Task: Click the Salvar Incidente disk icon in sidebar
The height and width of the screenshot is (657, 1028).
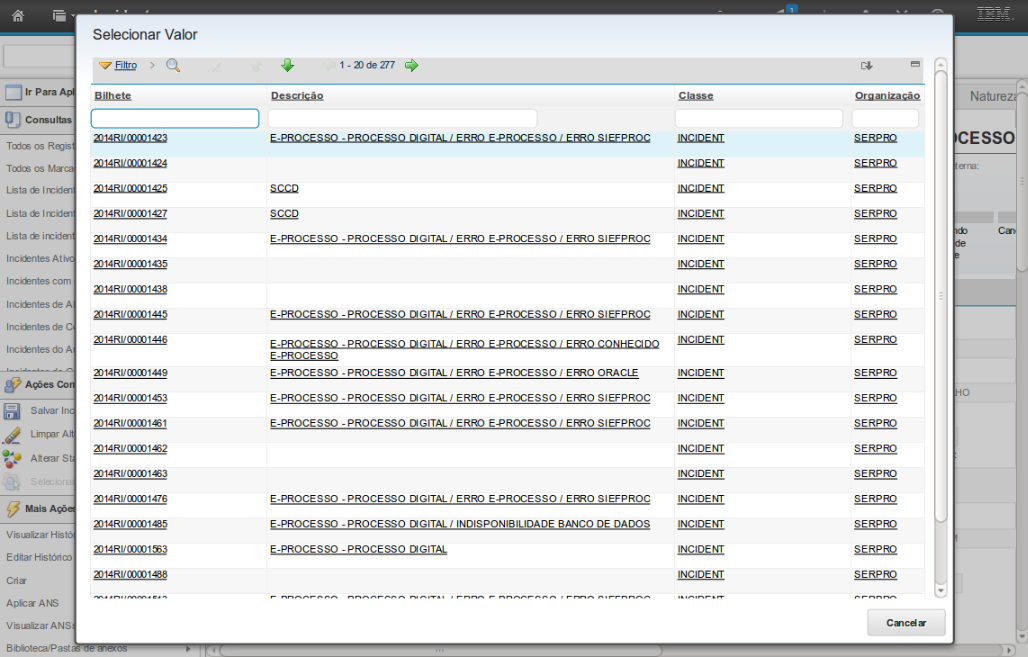Action: pyautogui.click(x=12, y=411)
